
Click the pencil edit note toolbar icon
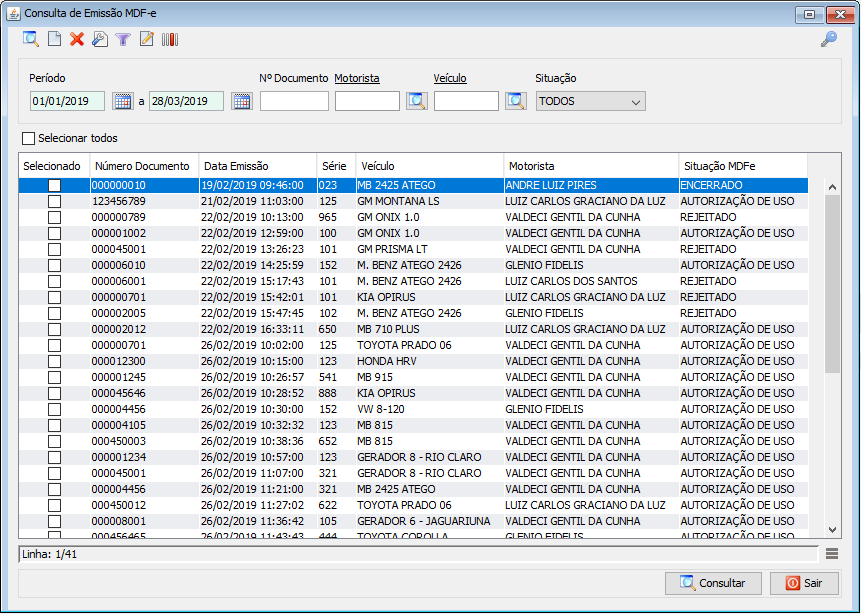pos(147,39)
